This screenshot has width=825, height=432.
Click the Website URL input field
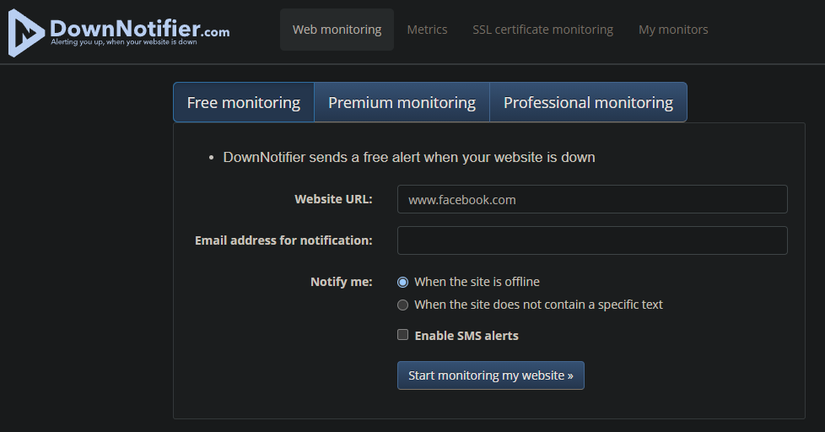pos(592,199)
